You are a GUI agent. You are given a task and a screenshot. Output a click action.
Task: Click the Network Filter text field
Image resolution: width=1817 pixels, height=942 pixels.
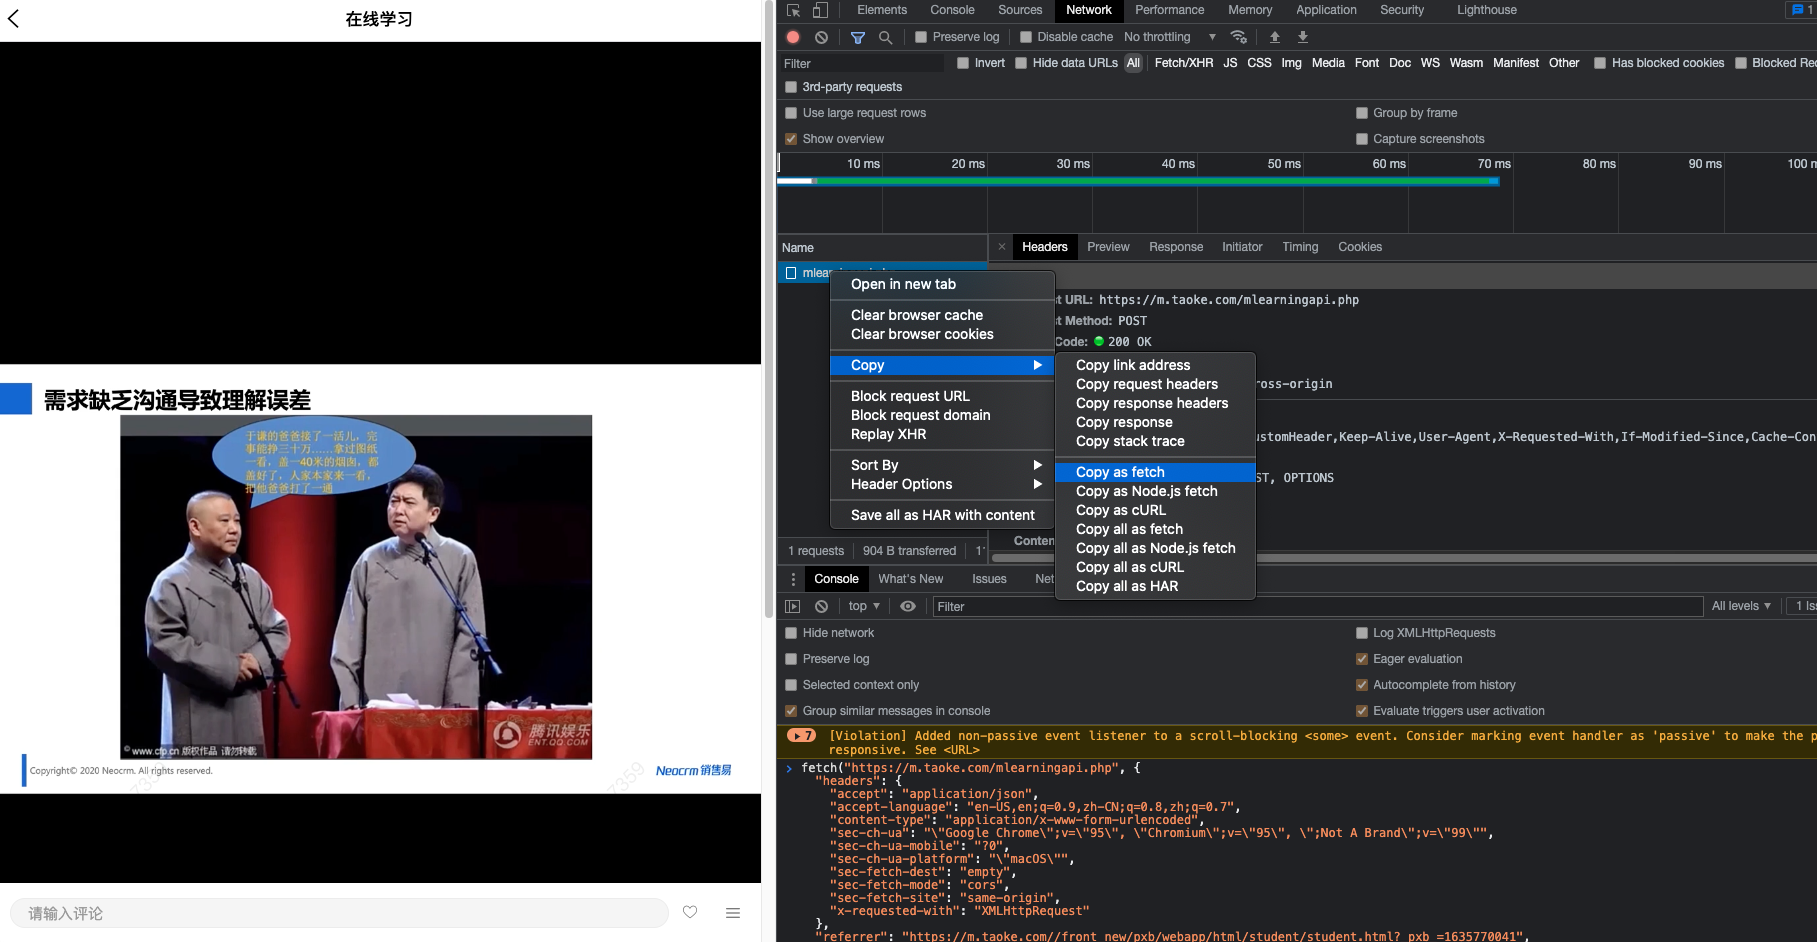pyautogui.click(x=862, y=63)
